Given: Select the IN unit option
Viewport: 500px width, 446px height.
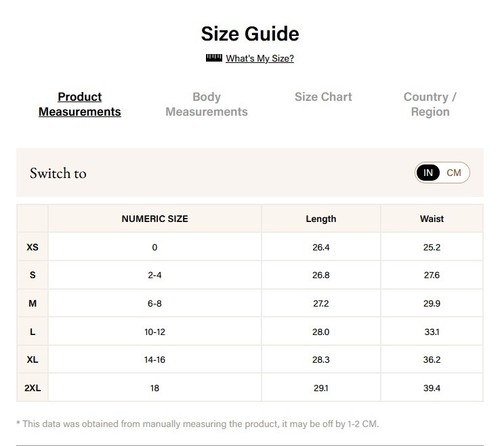Looking at the screenshot, I should pos(428,173).
